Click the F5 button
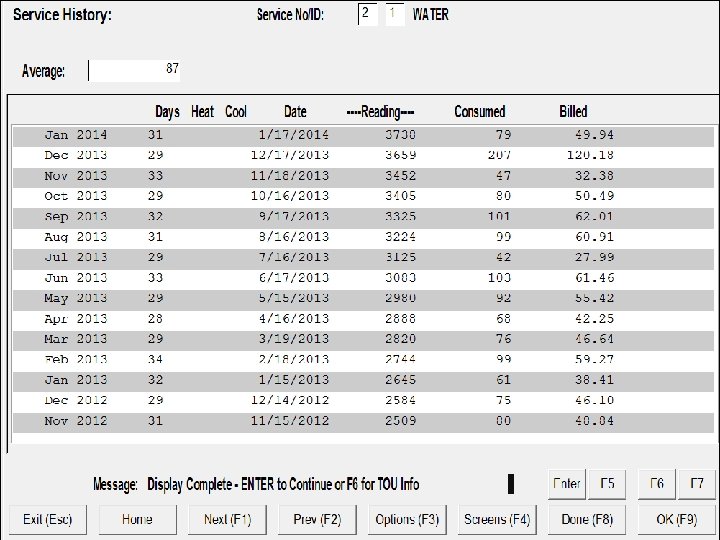The height and width of the screenshot is (540, 720). pos(607,484)
